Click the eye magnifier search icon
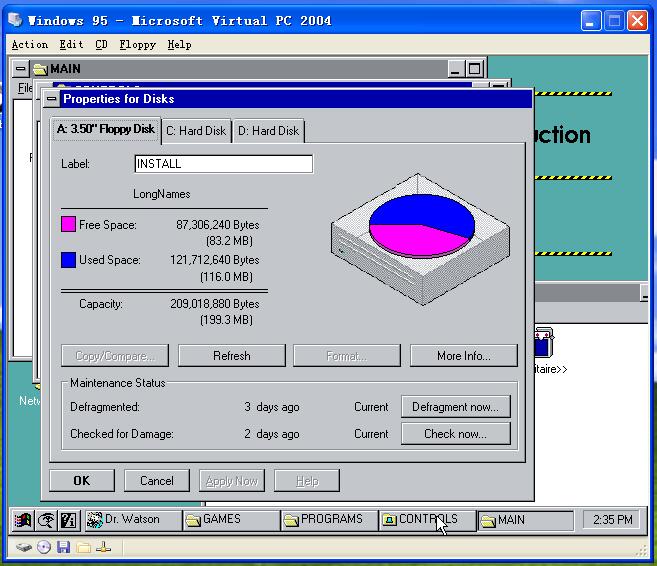This screenshot has height=566, width=657. pos(45,520)
